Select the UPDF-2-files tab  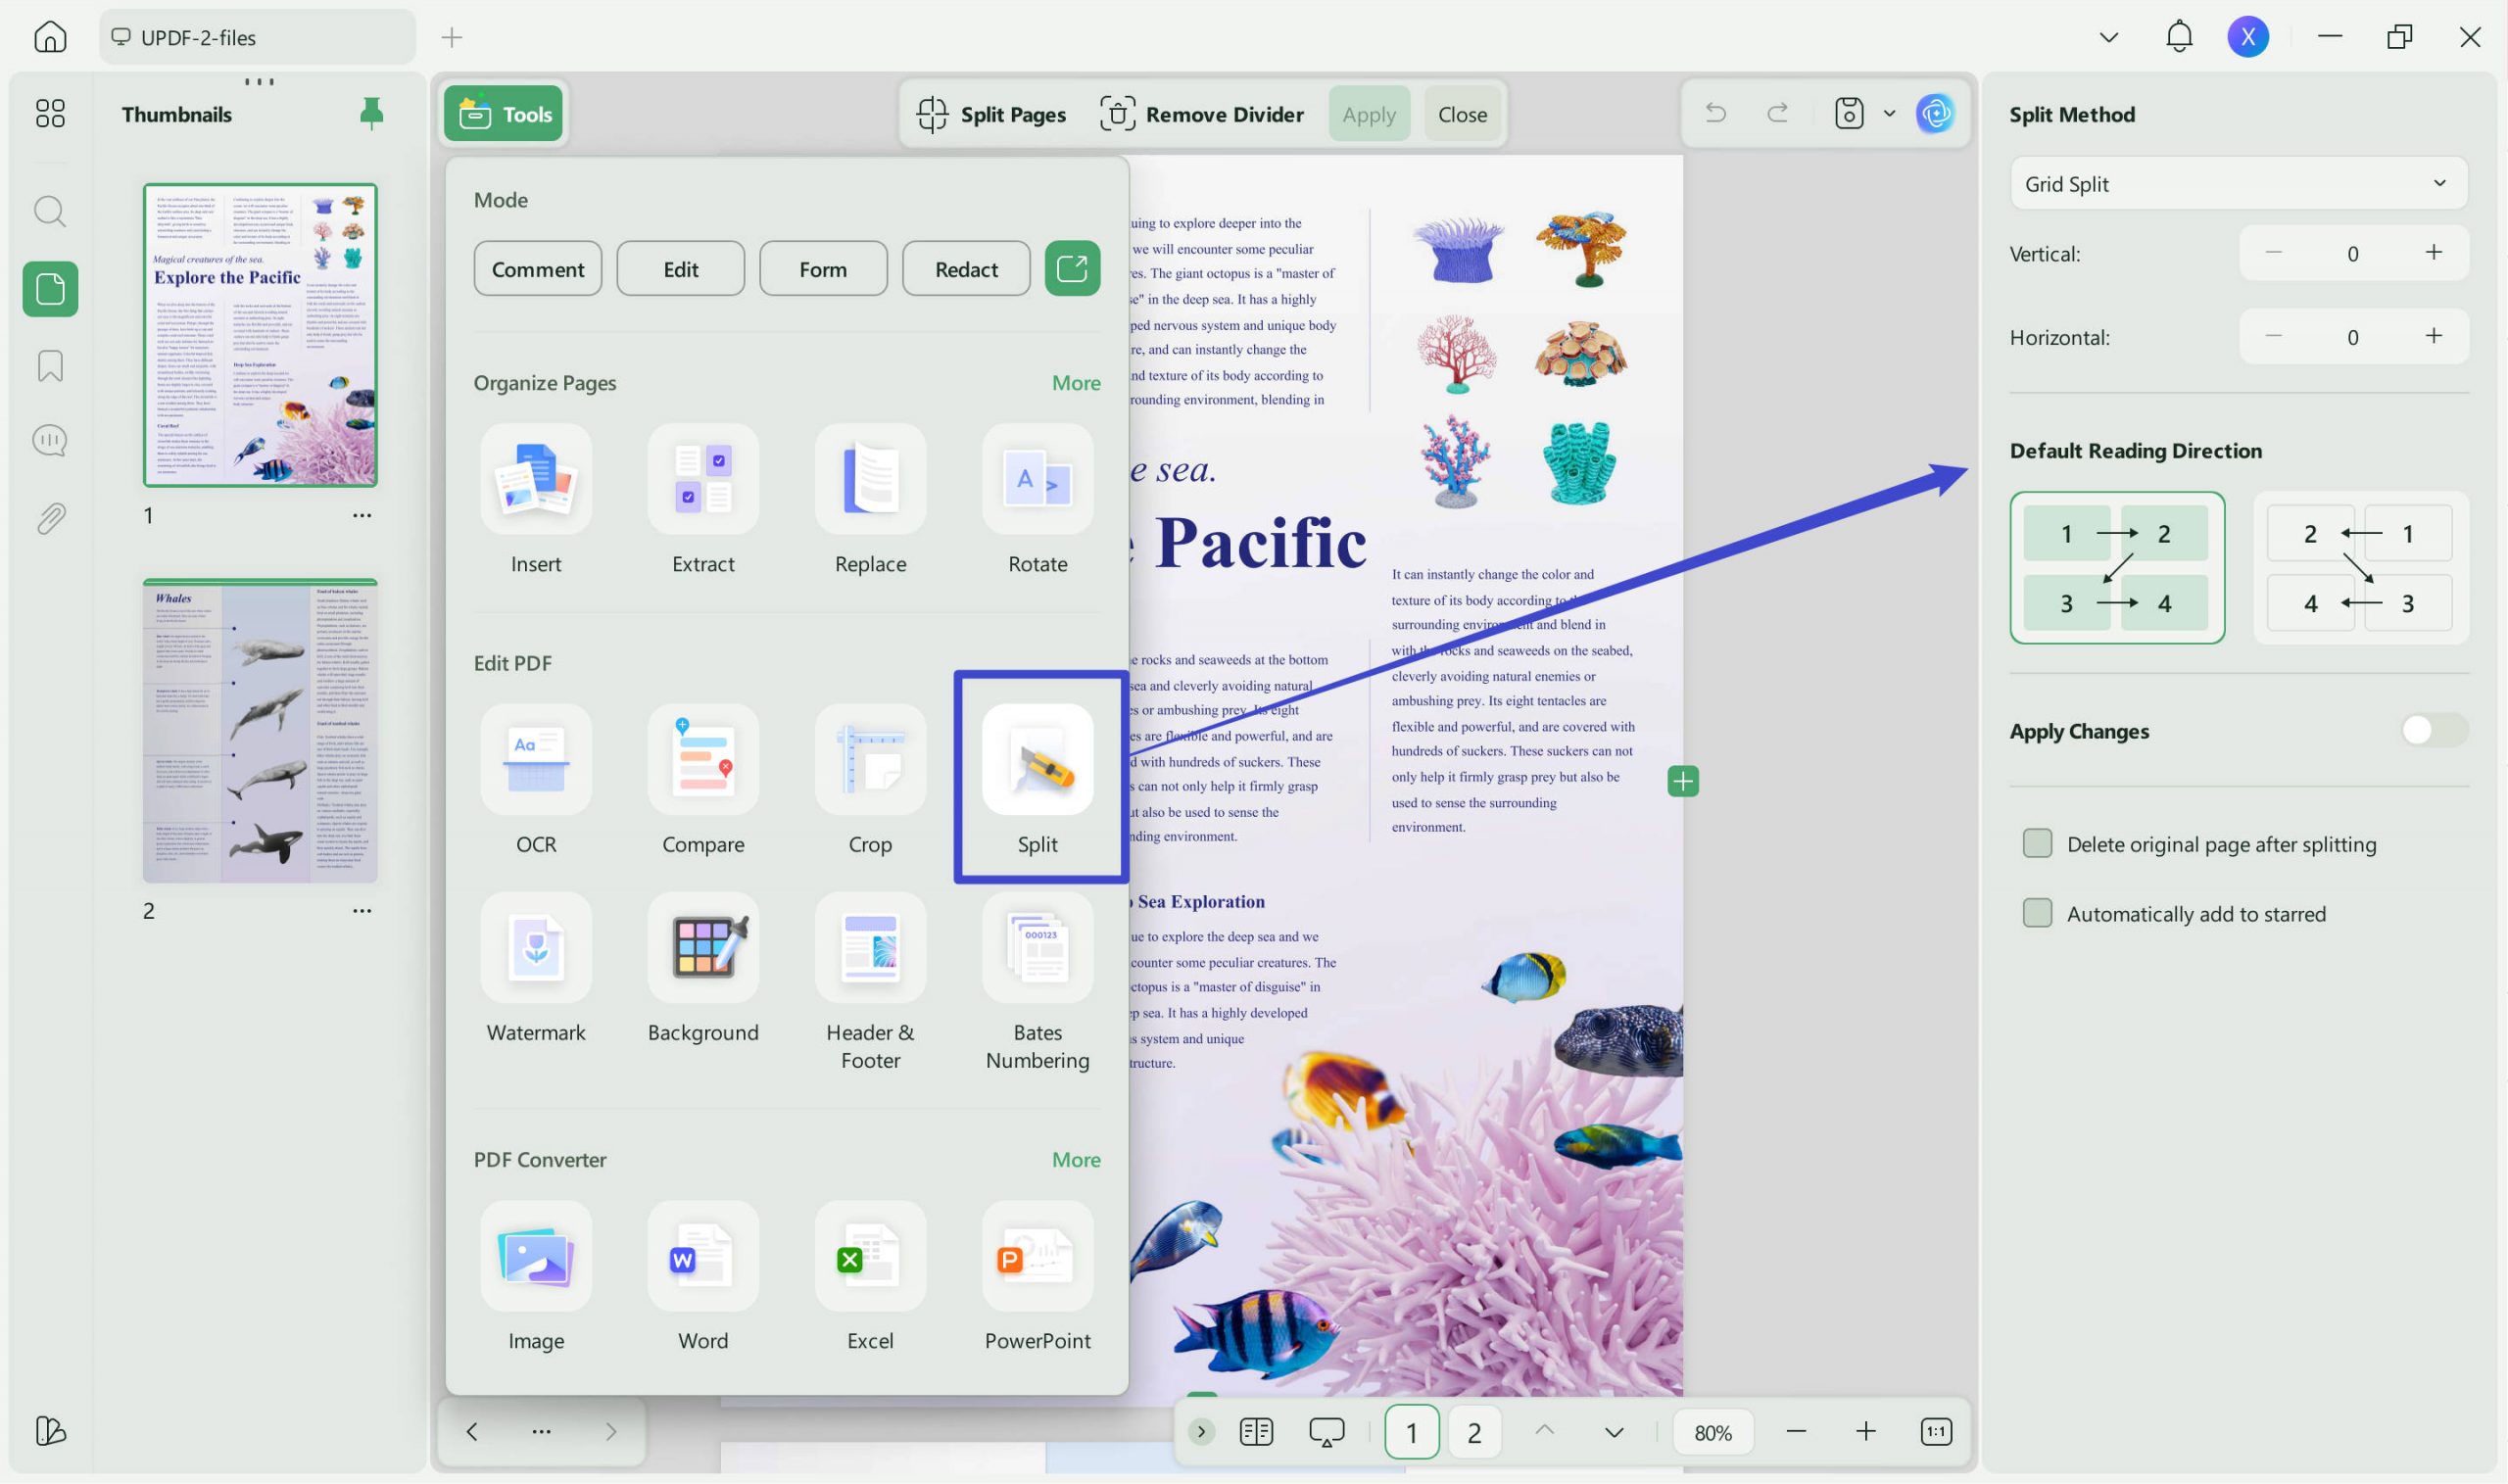click(x=257, y=37)
